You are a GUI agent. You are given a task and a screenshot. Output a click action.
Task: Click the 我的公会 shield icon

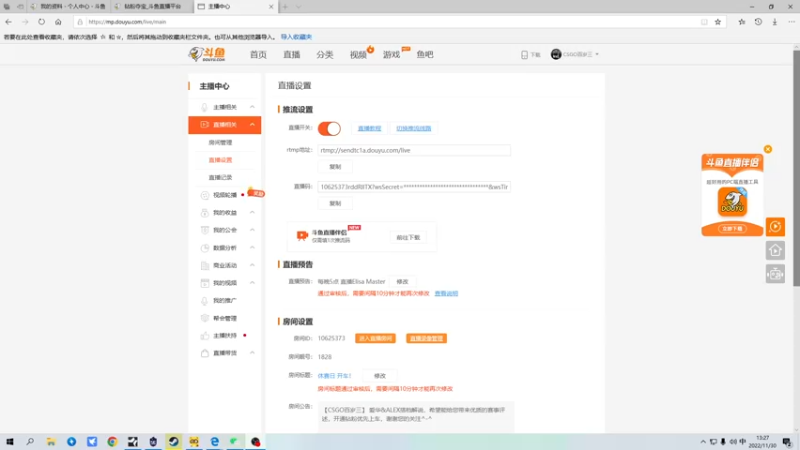(205, 230)
